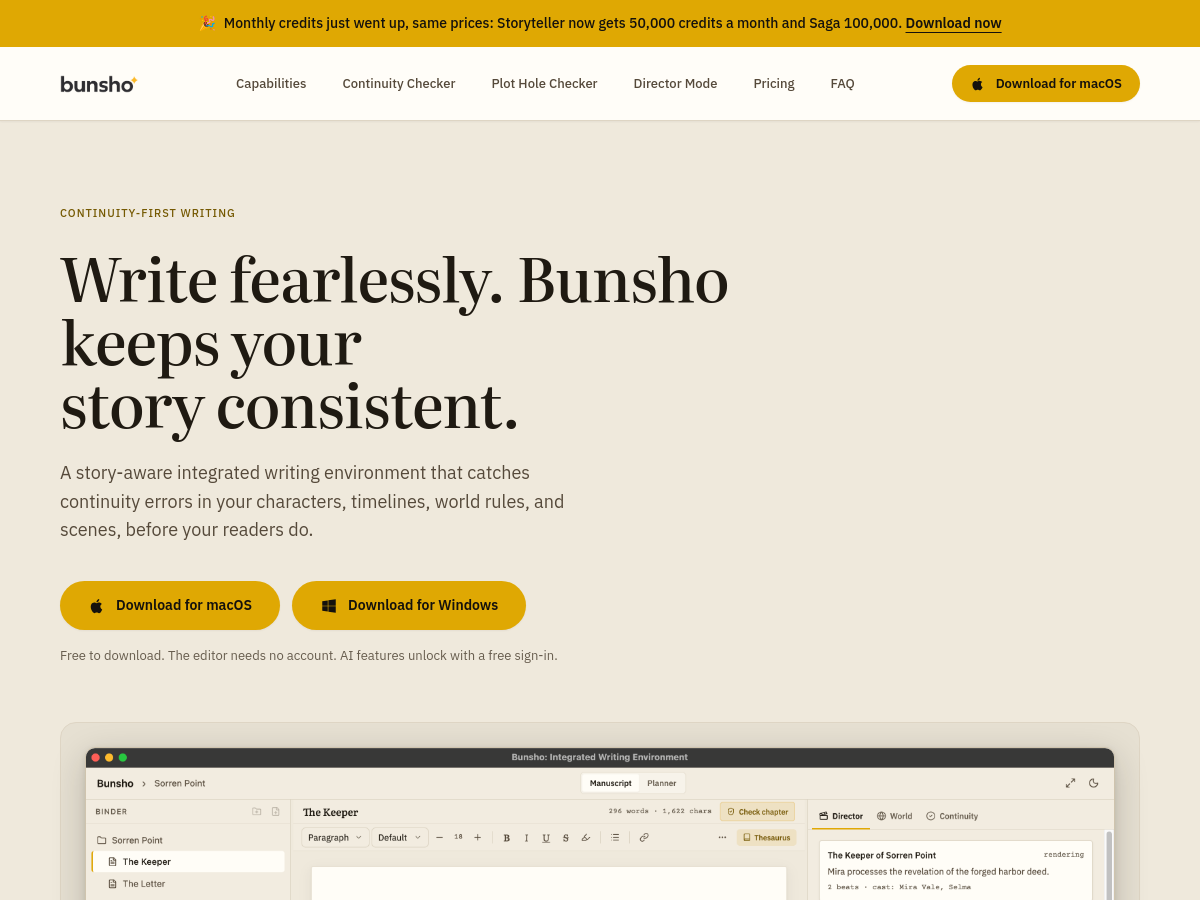Open the Default font dropdown
The image size is (1200, 900).
point(400,837)
